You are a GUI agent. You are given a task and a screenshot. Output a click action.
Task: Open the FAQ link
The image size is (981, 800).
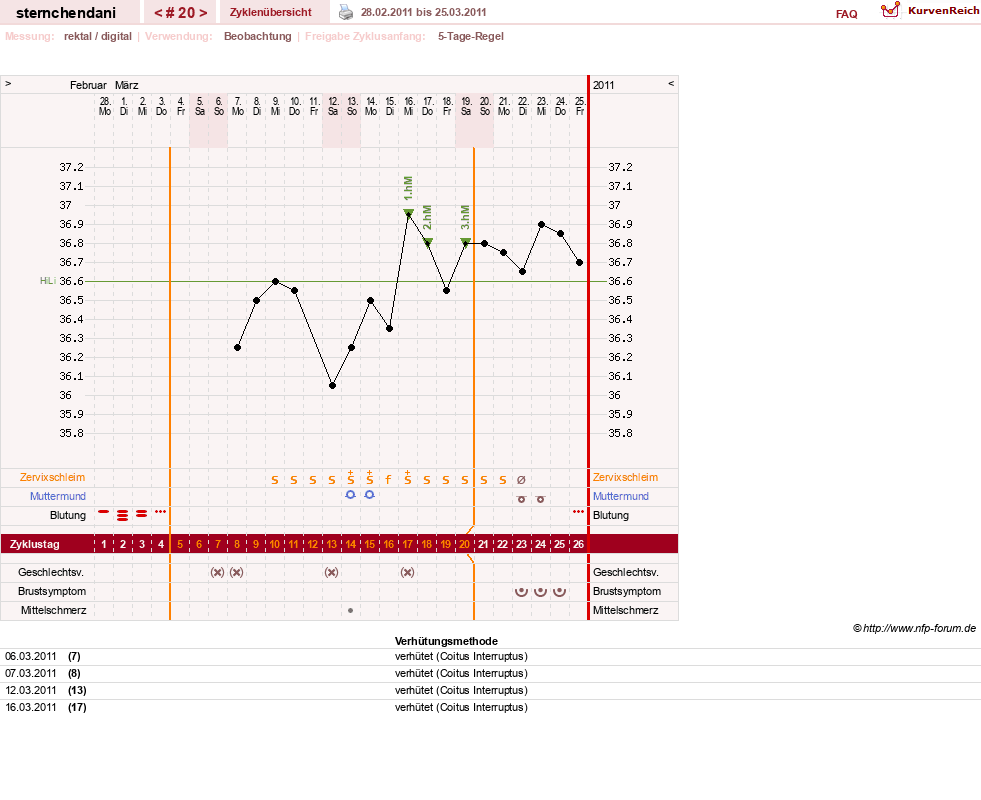tap(846, 14)
